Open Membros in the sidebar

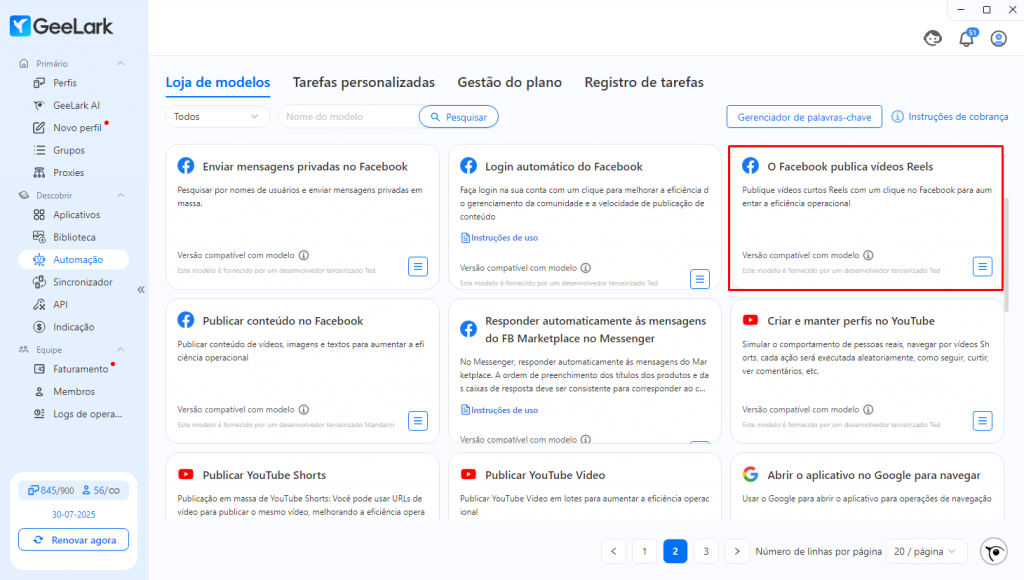(73, 391)
